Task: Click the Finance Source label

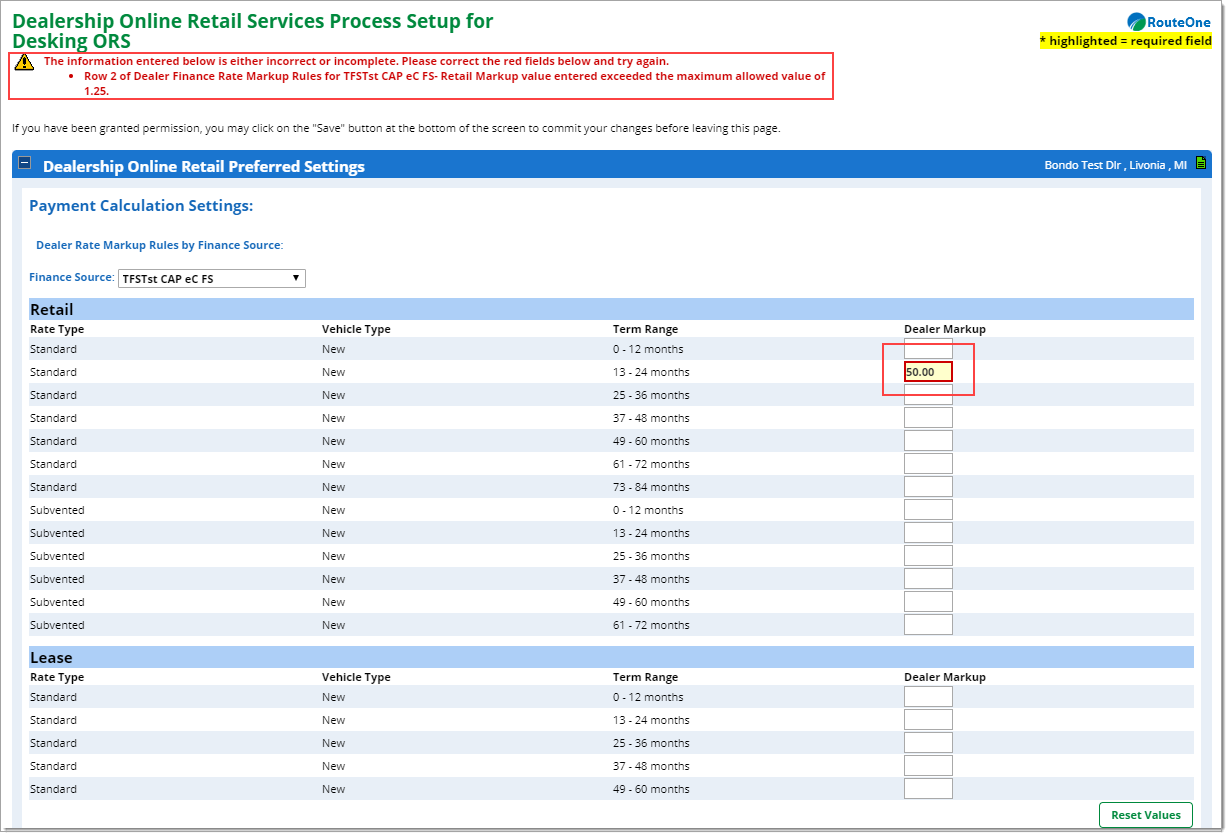Action: coord(72,278)
